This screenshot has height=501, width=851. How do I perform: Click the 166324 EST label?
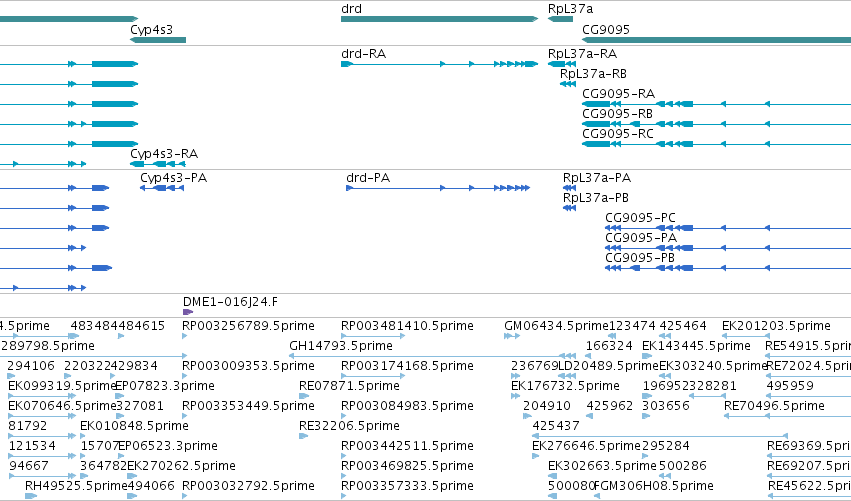coord(609,346)
